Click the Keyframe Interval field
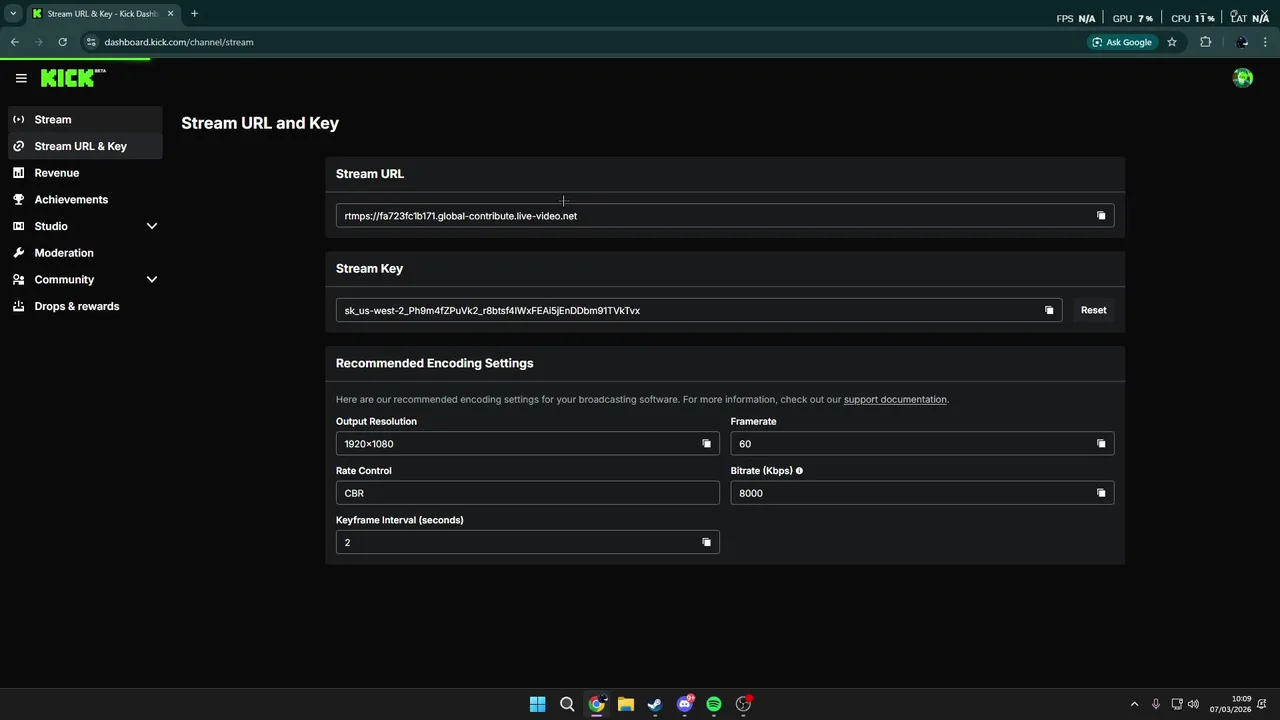Image resolution: width=1280 pixels, height=720 pixels. (x=527, y=542)
